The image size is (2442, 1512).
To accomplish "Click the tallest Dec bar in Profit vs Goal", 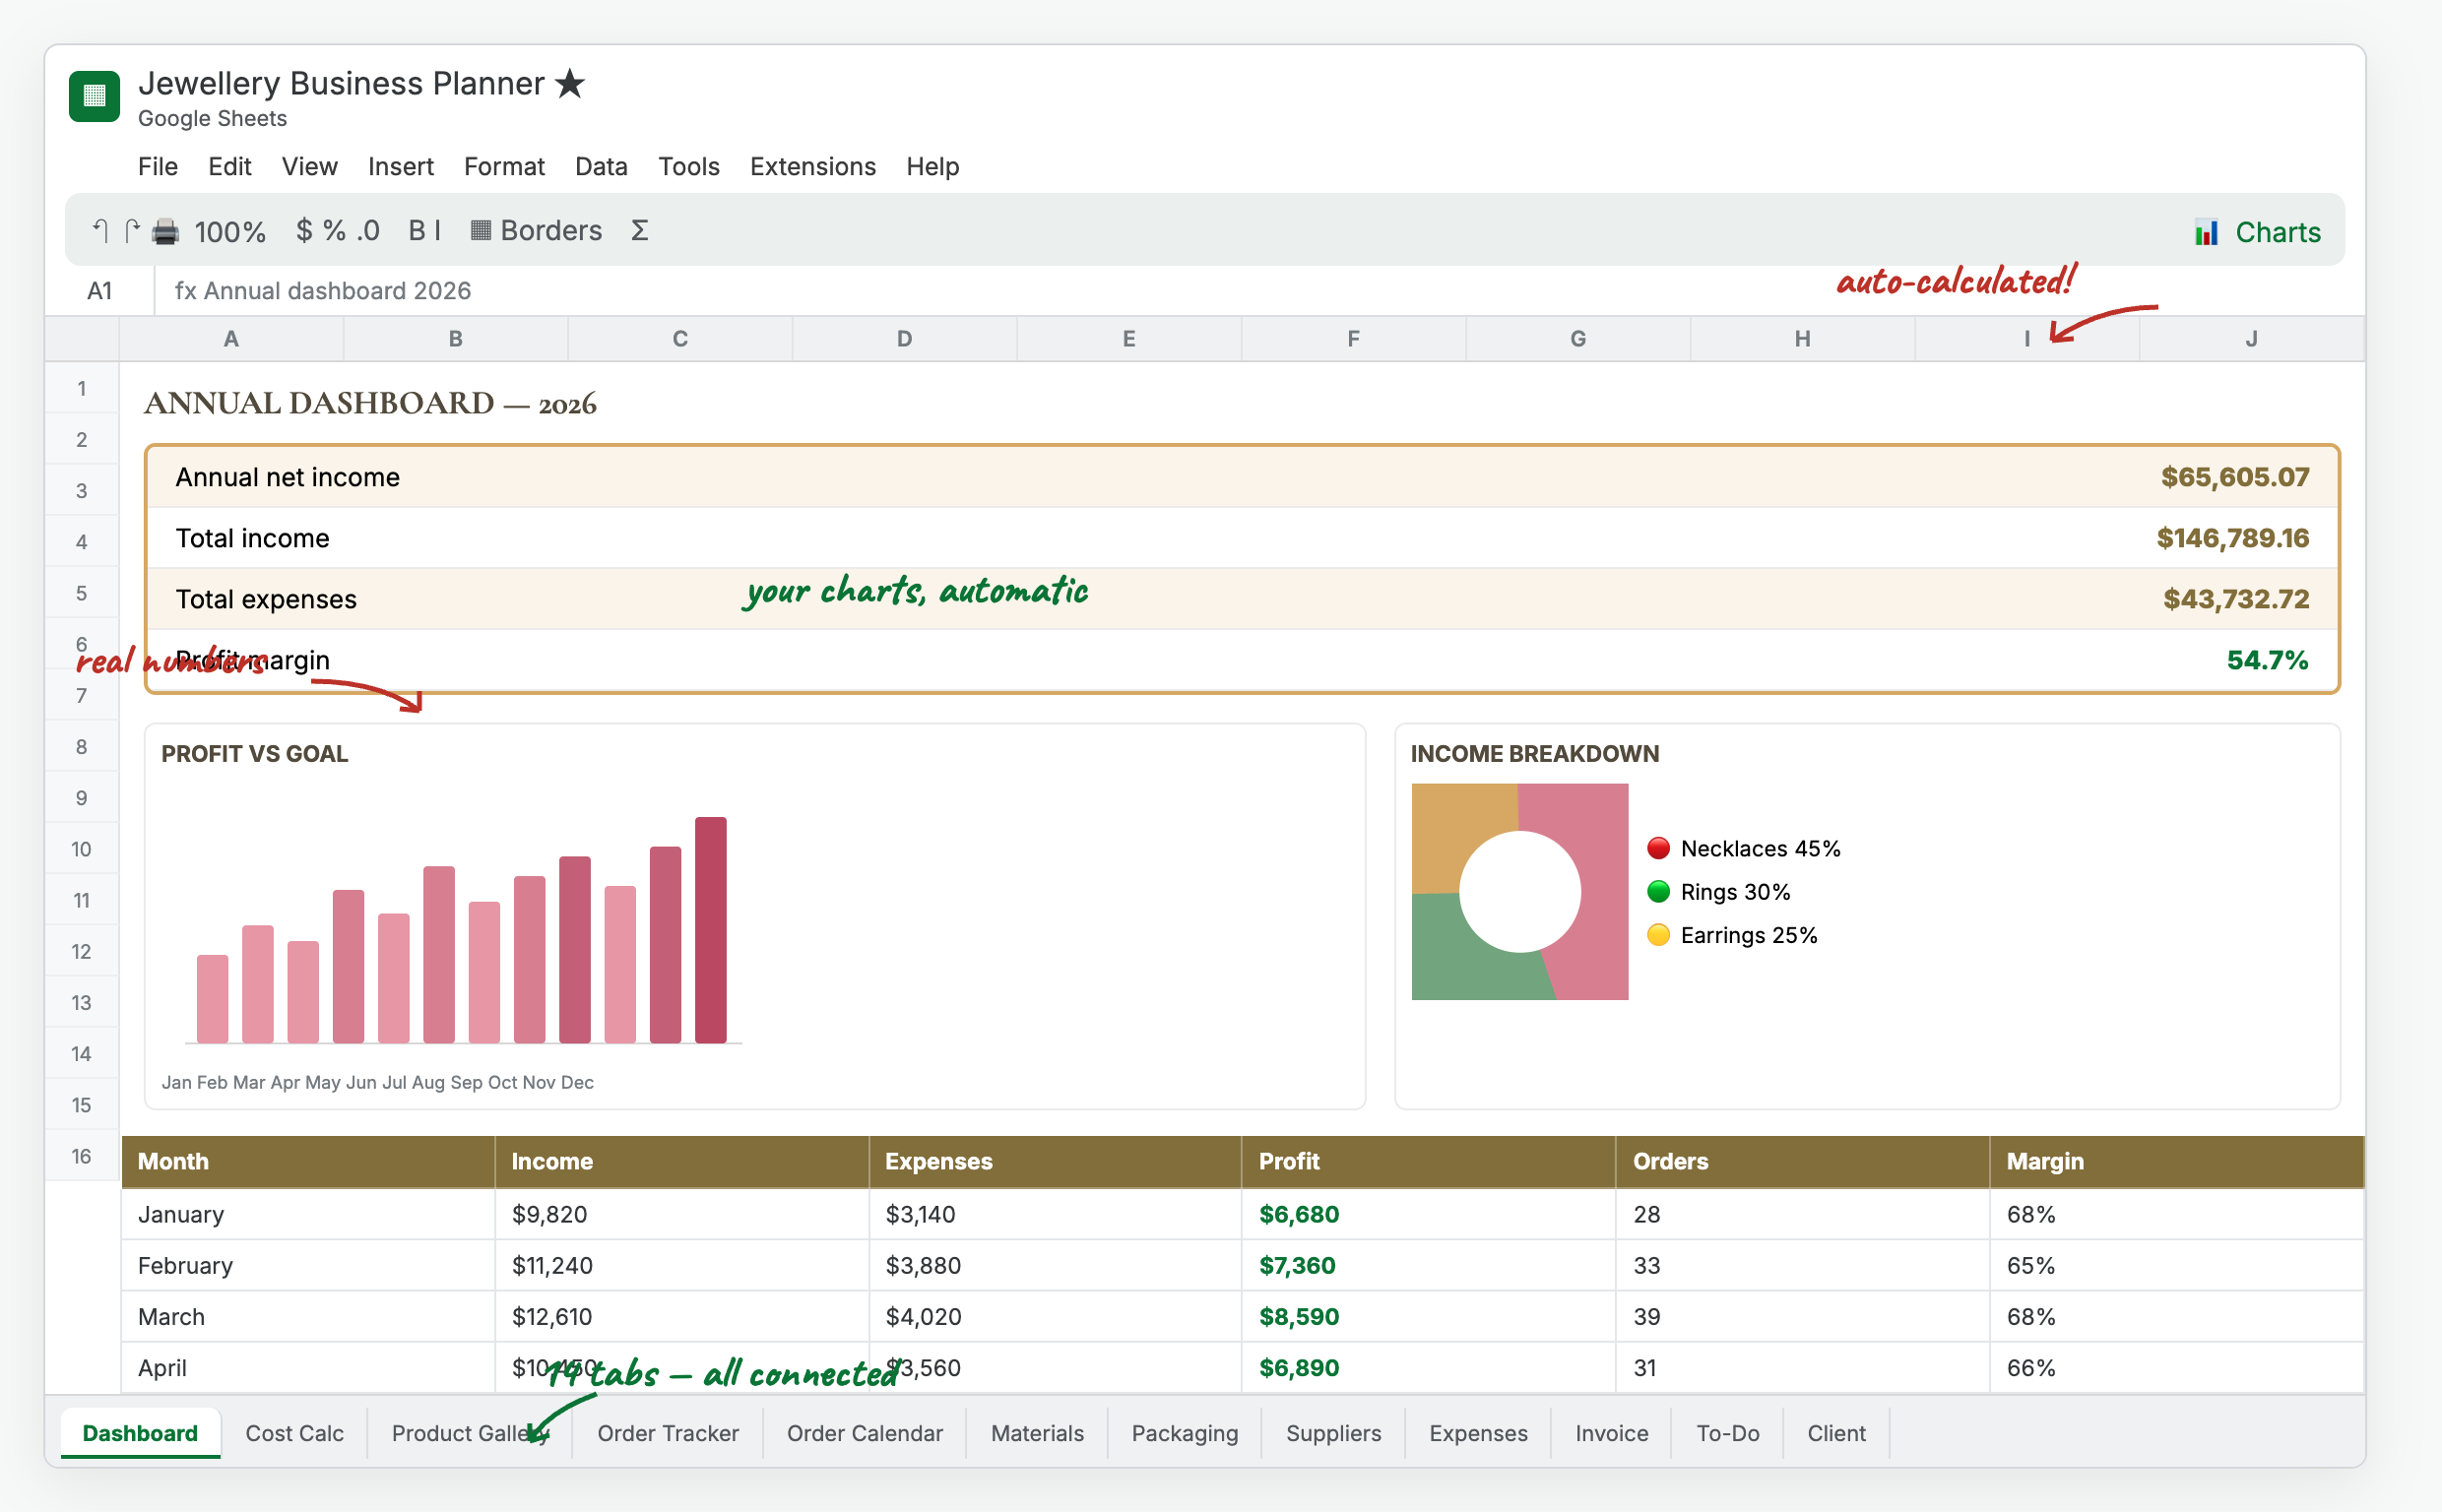I will (711, 930).
